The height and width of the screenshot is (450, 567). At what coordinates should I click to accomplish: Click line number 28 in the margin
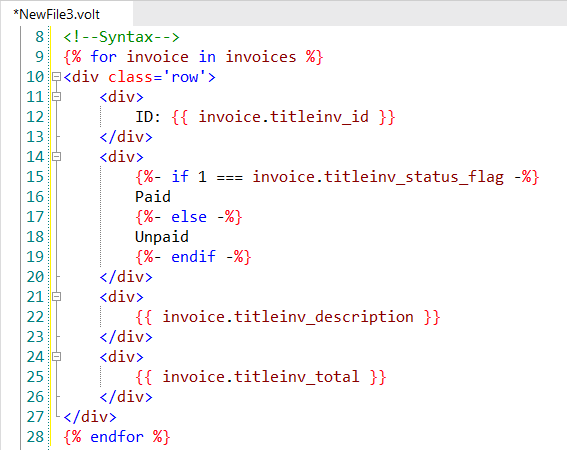[x=35, y=437]
